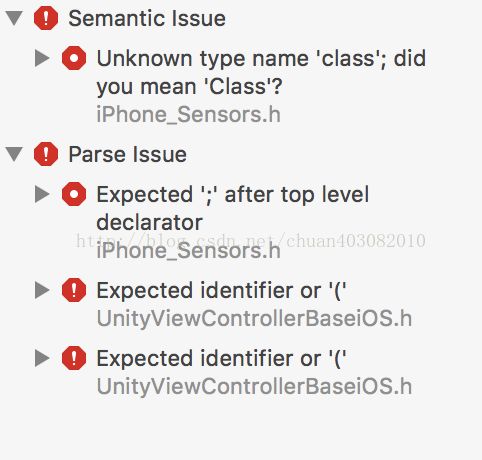Expand the Unknown type name 'class' error
The width and height of the screenshot is (482, 460).
pos(42,58)
